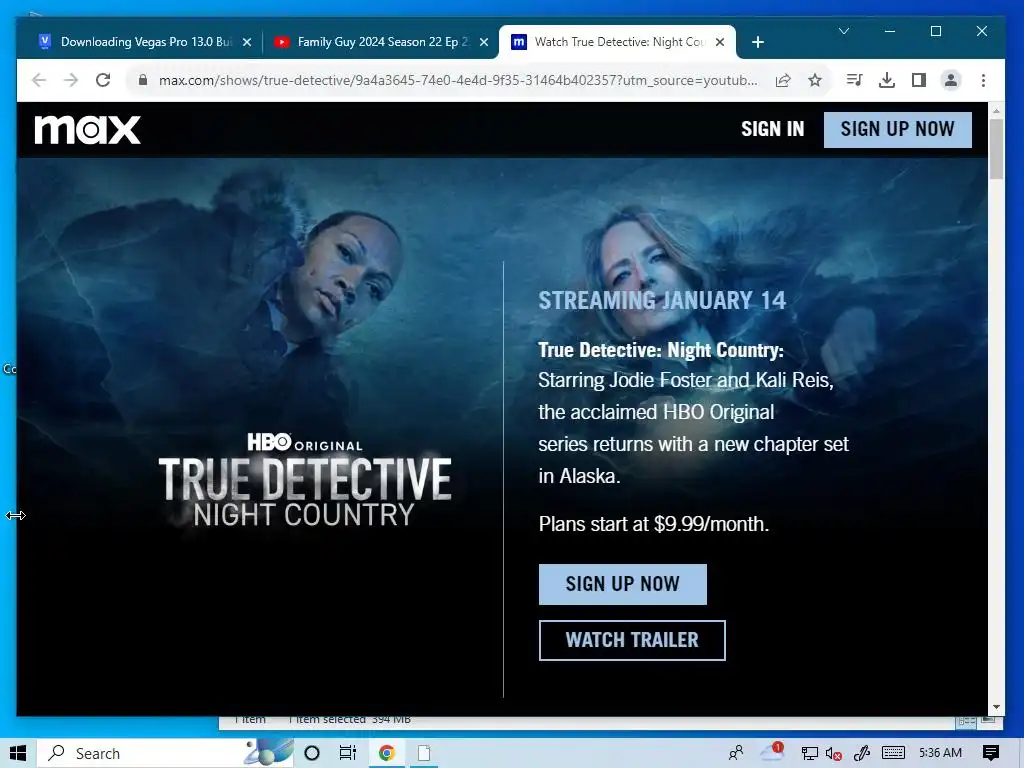Screen dimensions: 1024x768
Task: Click the WATCH TRAILER button
Action: click(632, 640)
